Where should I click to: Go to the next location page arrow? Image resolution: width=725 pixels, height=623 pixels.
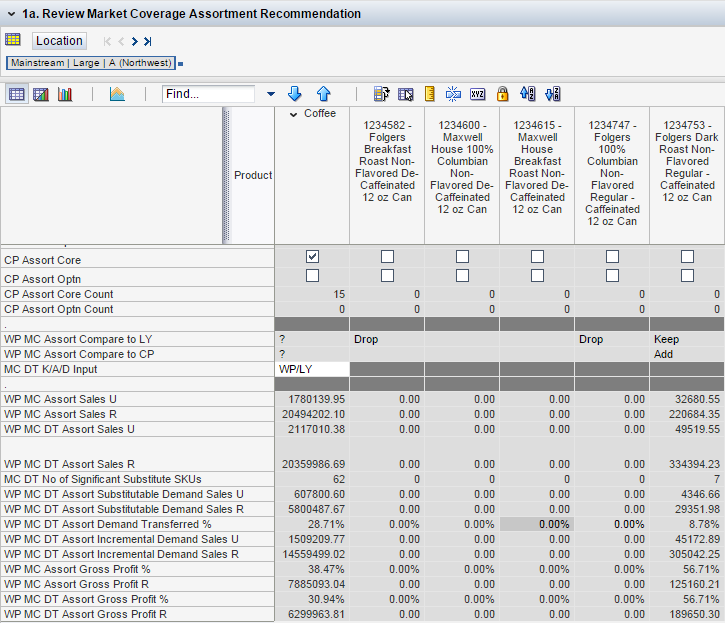pos(134,41)
